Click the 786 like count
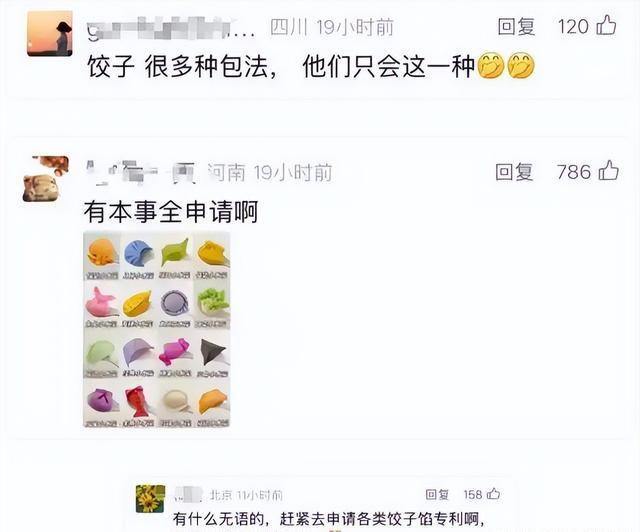640x532 pixels. [574, 172]
